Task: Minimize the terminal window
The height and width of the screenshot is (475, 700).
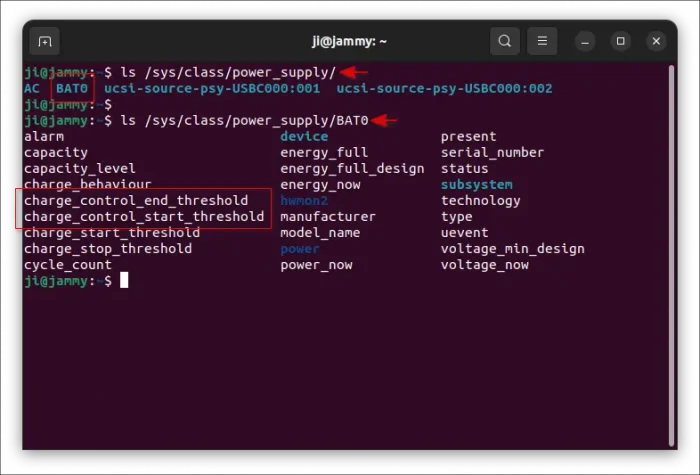Action: tap(586, 41)
